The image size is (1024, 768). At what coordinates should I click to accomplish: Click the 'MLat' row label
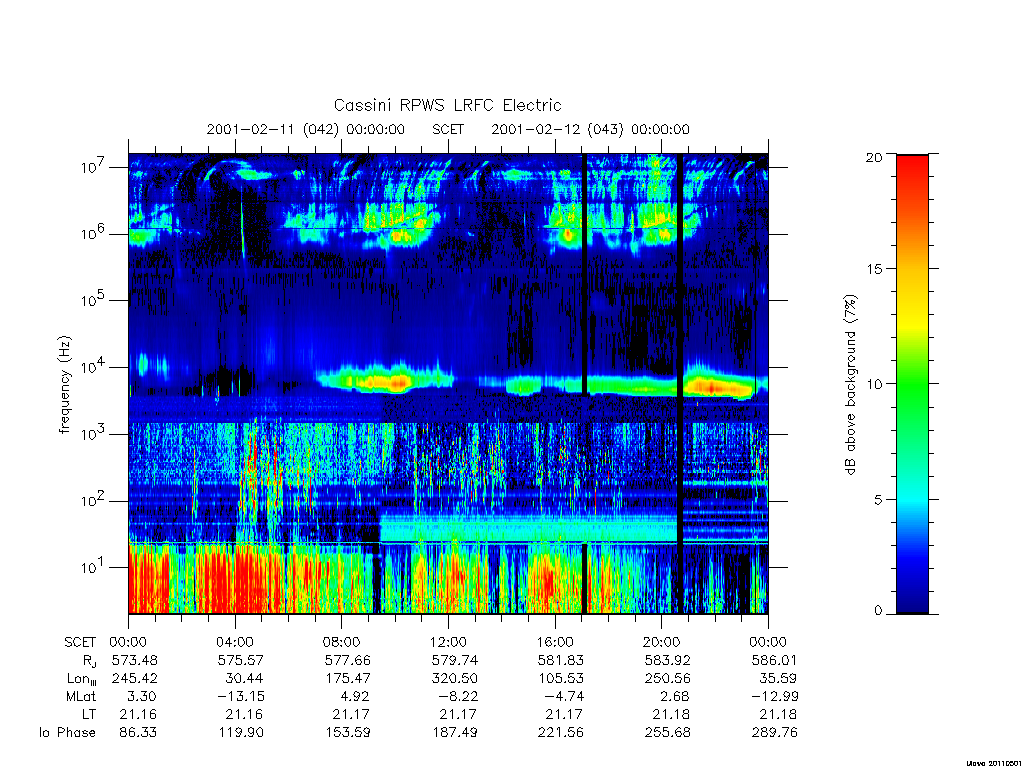(81, 697)
